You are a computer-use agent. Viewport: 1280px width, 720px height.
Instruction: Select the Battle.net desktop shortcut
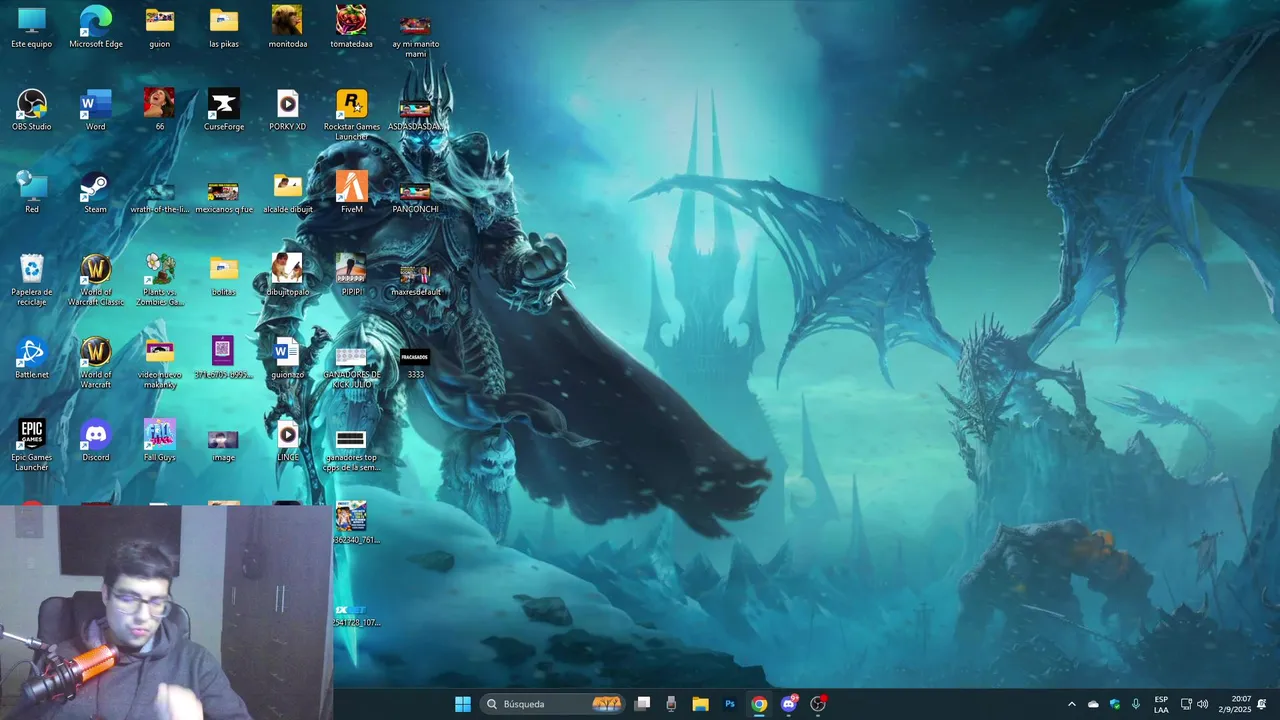(32, 358)
